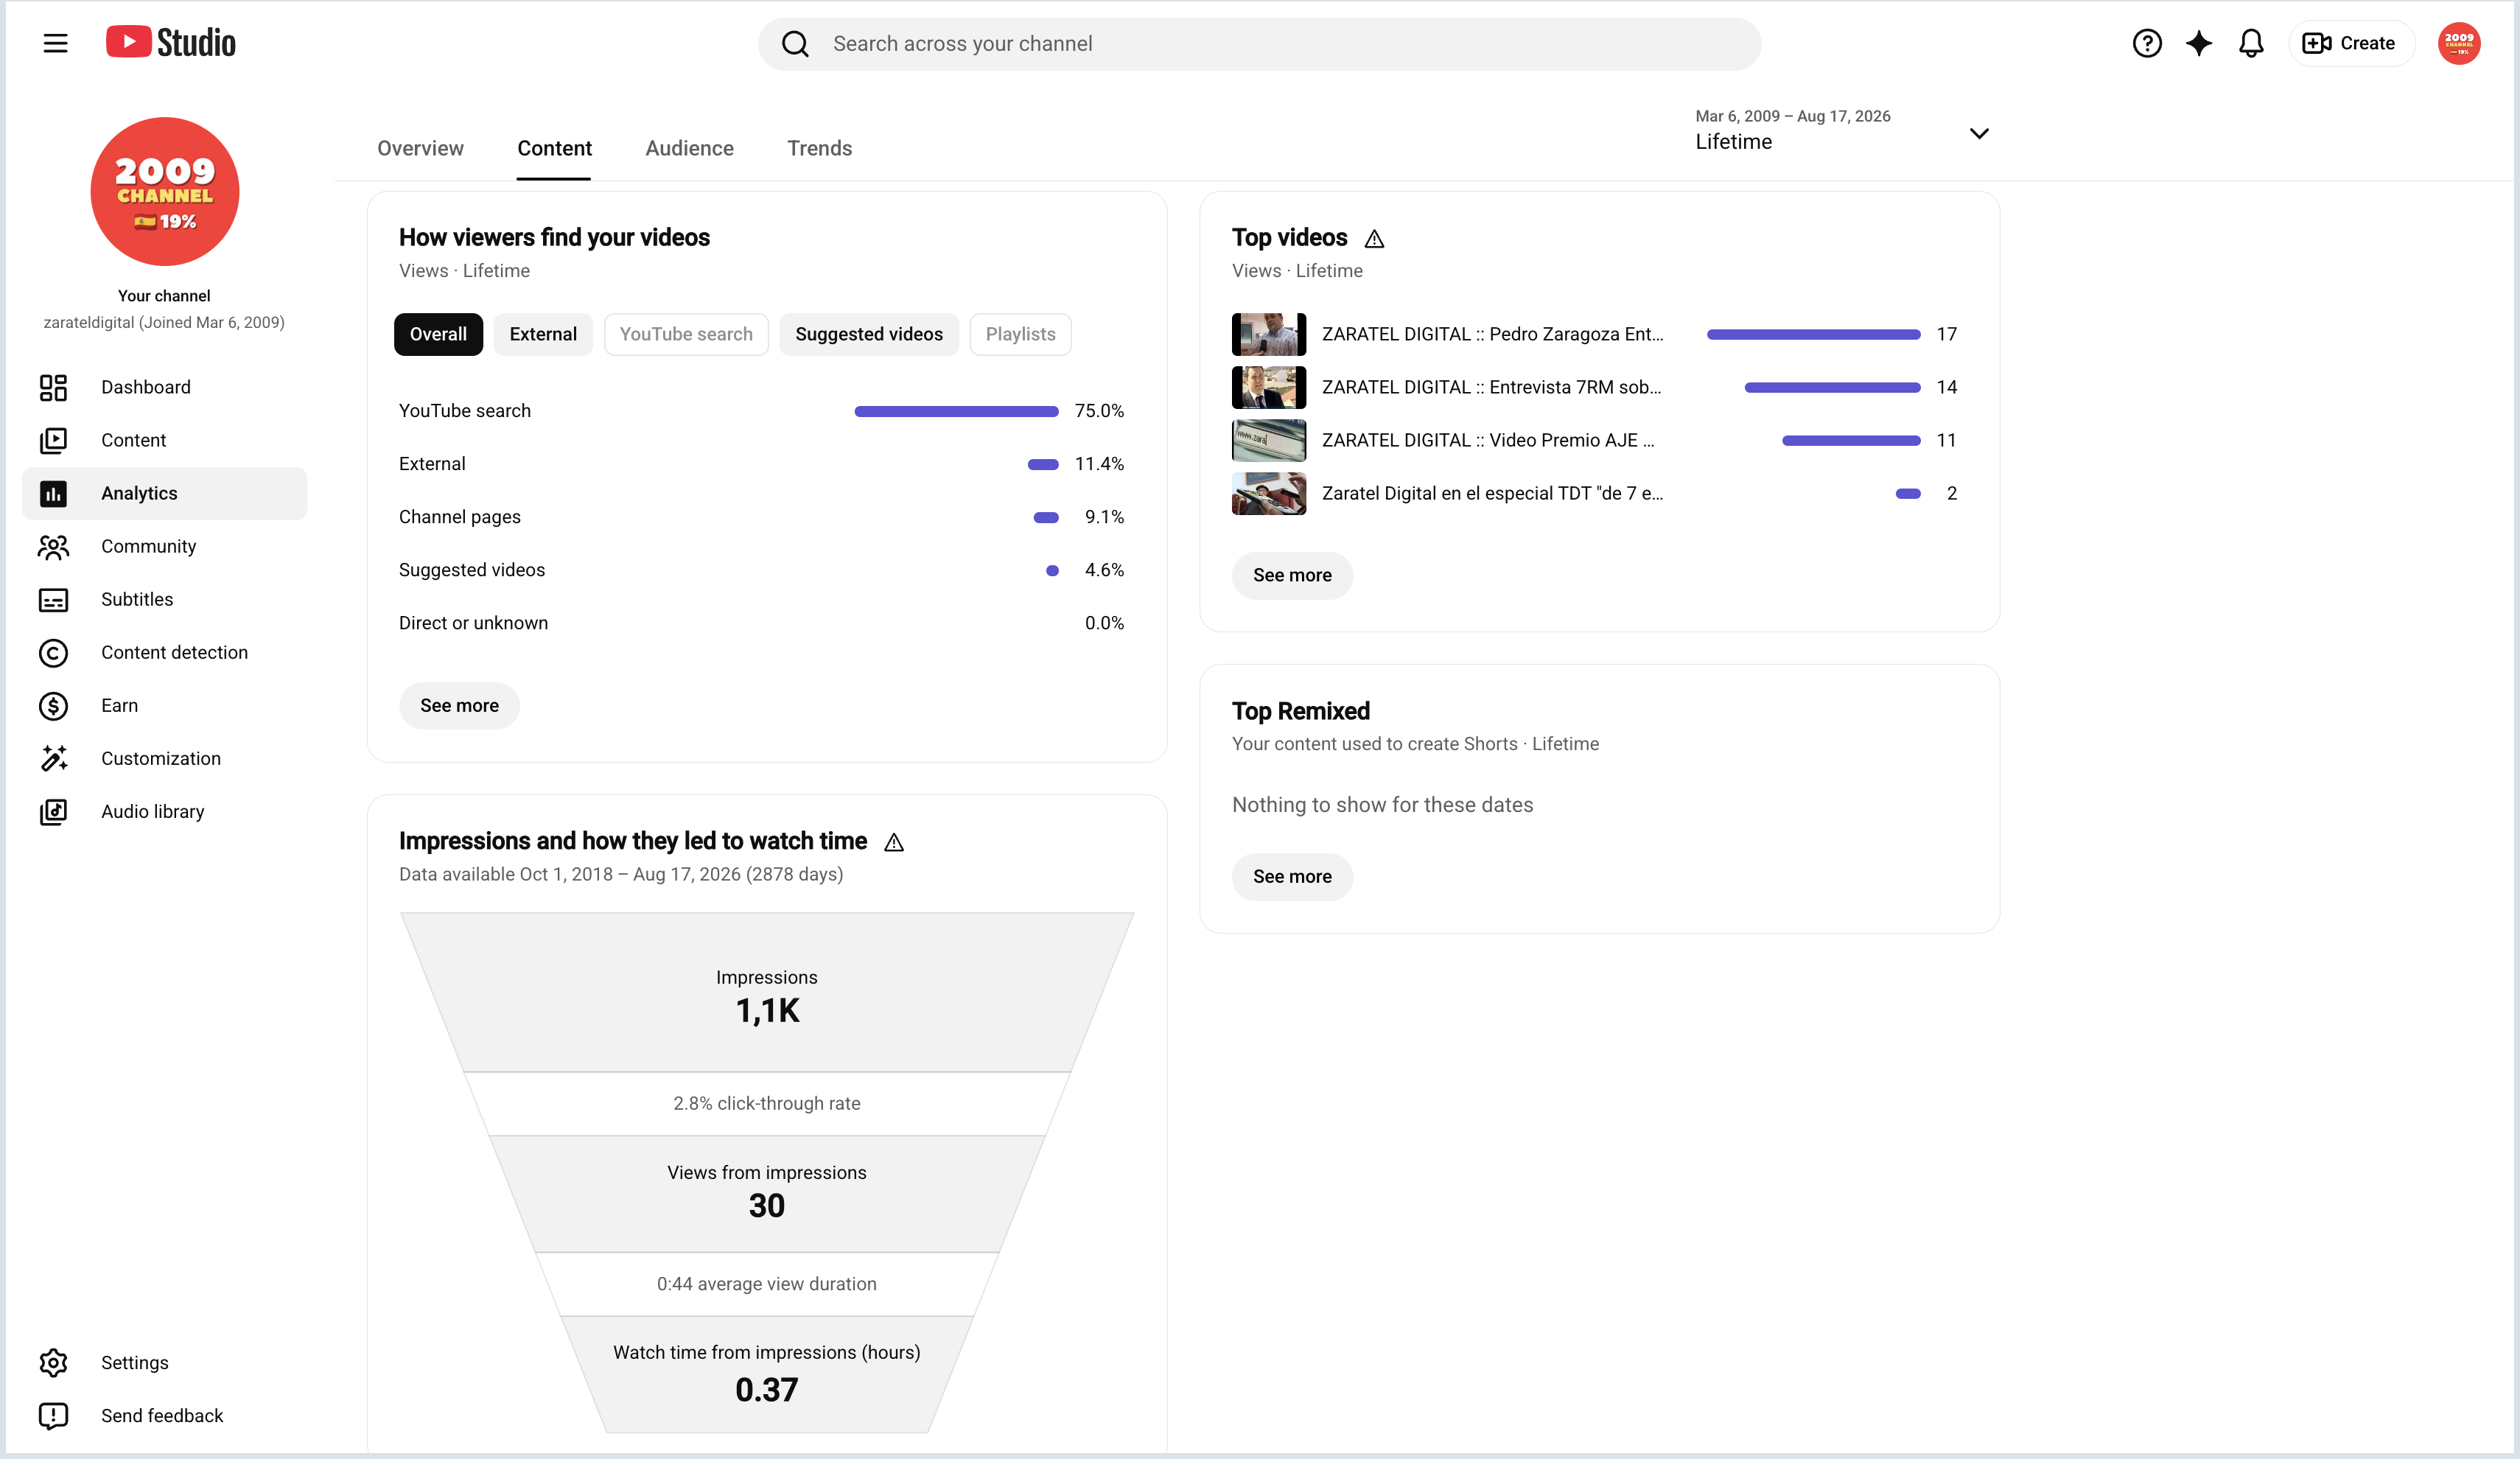Open the Video Premio AJE thumbnail
The image size is (2520, 1459).
coord(1269,440)
